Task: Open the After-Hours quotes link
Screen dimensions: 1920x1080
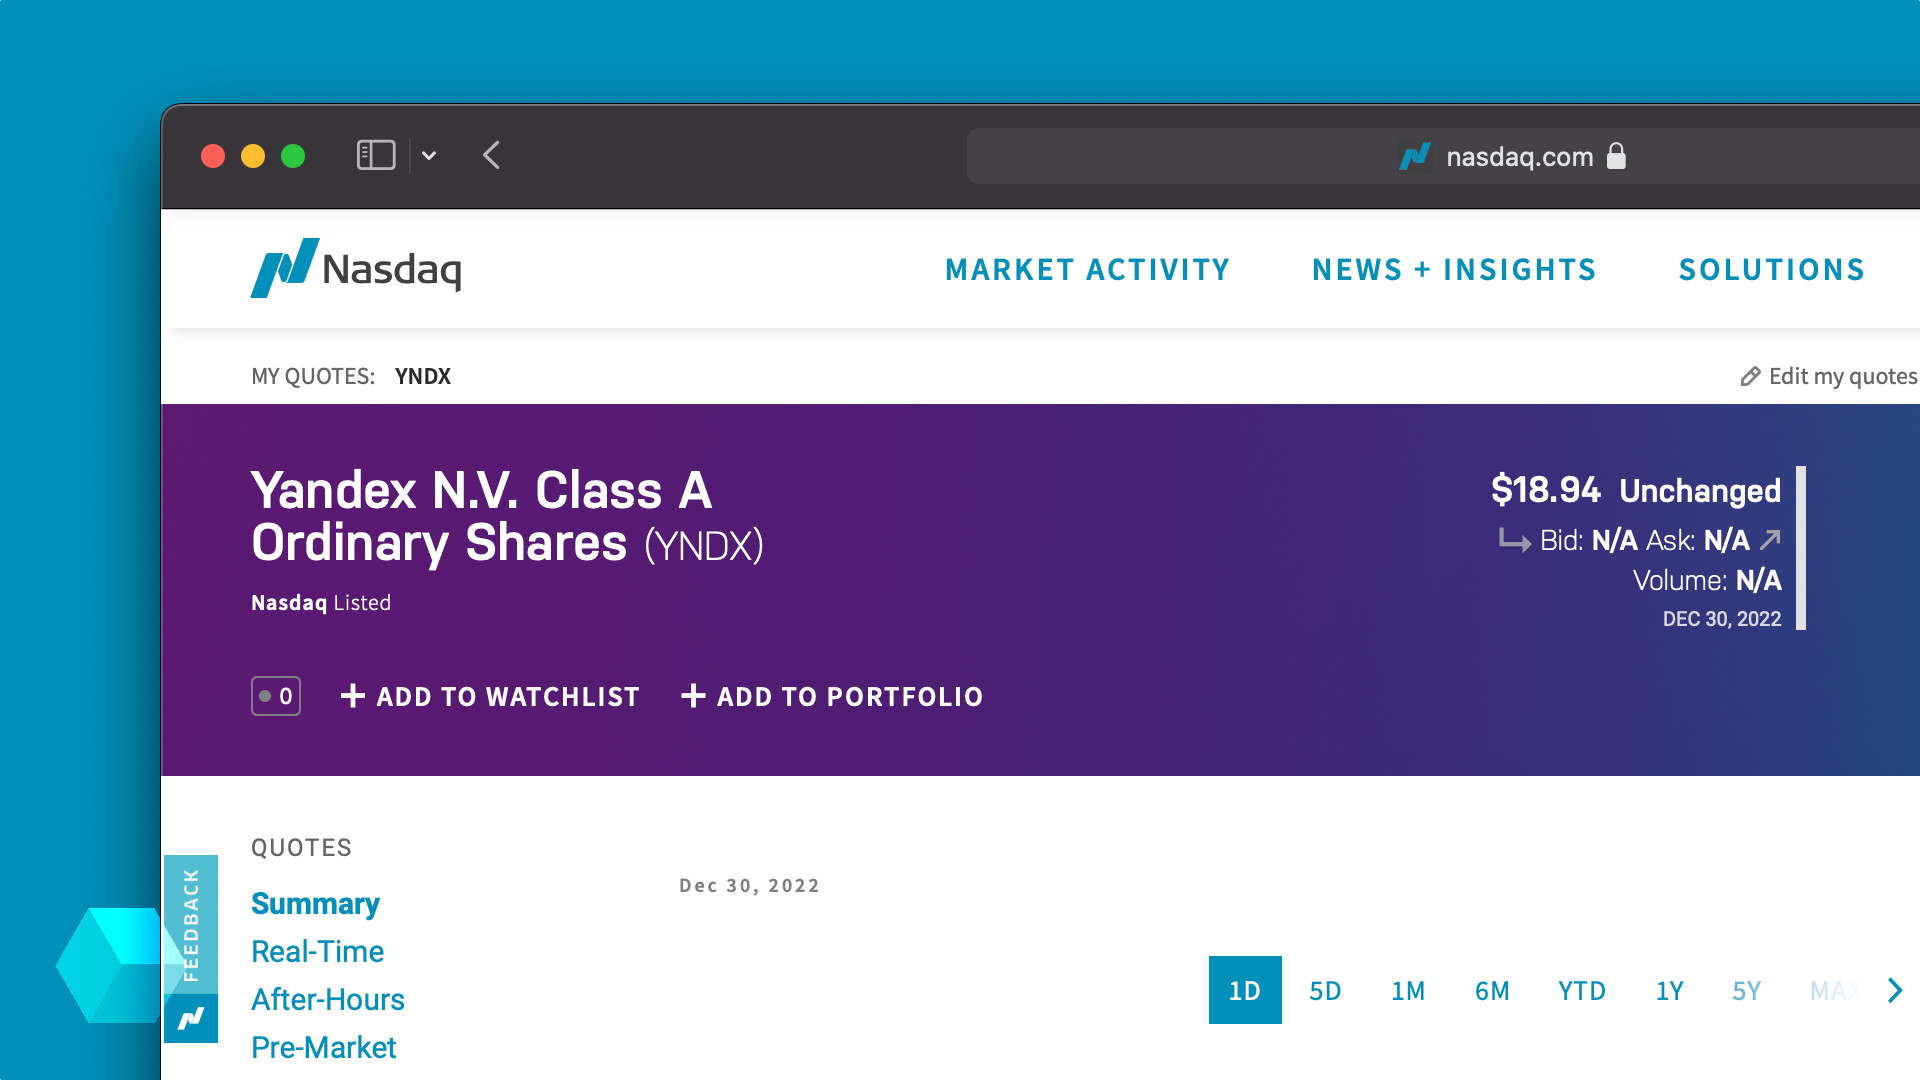Action: tap(327, 999)
